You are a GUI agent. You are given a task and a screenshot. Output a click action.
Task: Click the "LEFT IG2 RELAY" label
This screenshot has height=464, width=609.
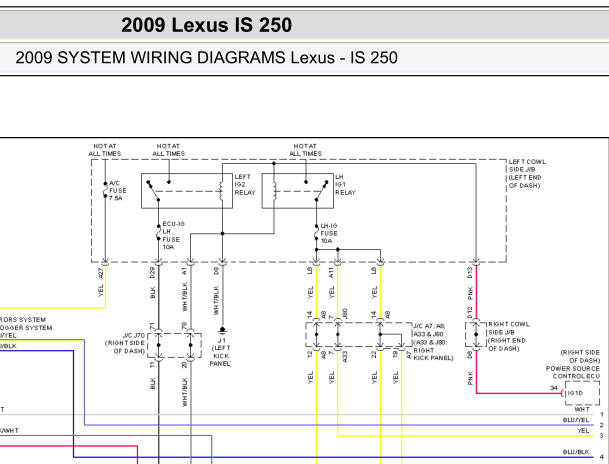(x=245, y=184)
